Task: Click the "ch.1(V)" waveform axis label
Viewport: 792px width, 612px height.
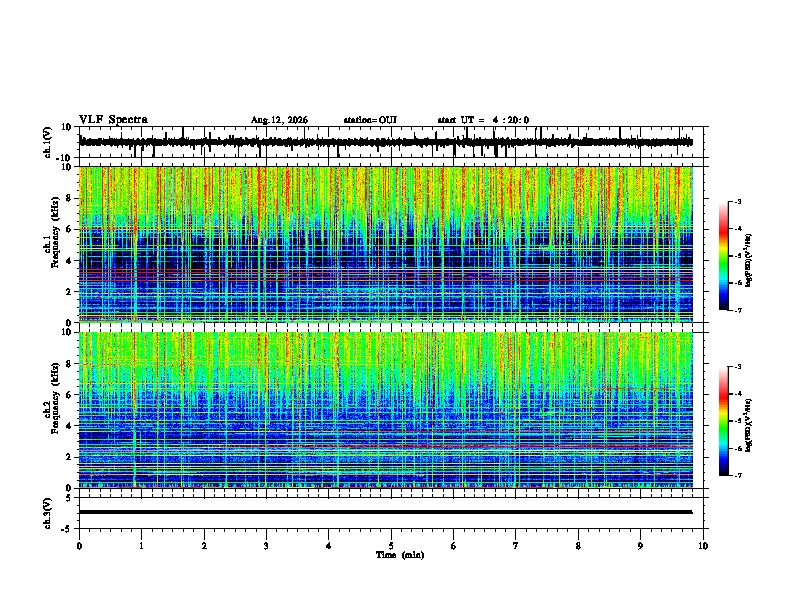Action: (48, 142)
